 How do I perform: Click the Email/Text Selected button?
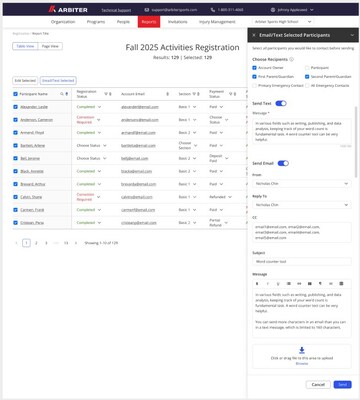pos(58,81)
